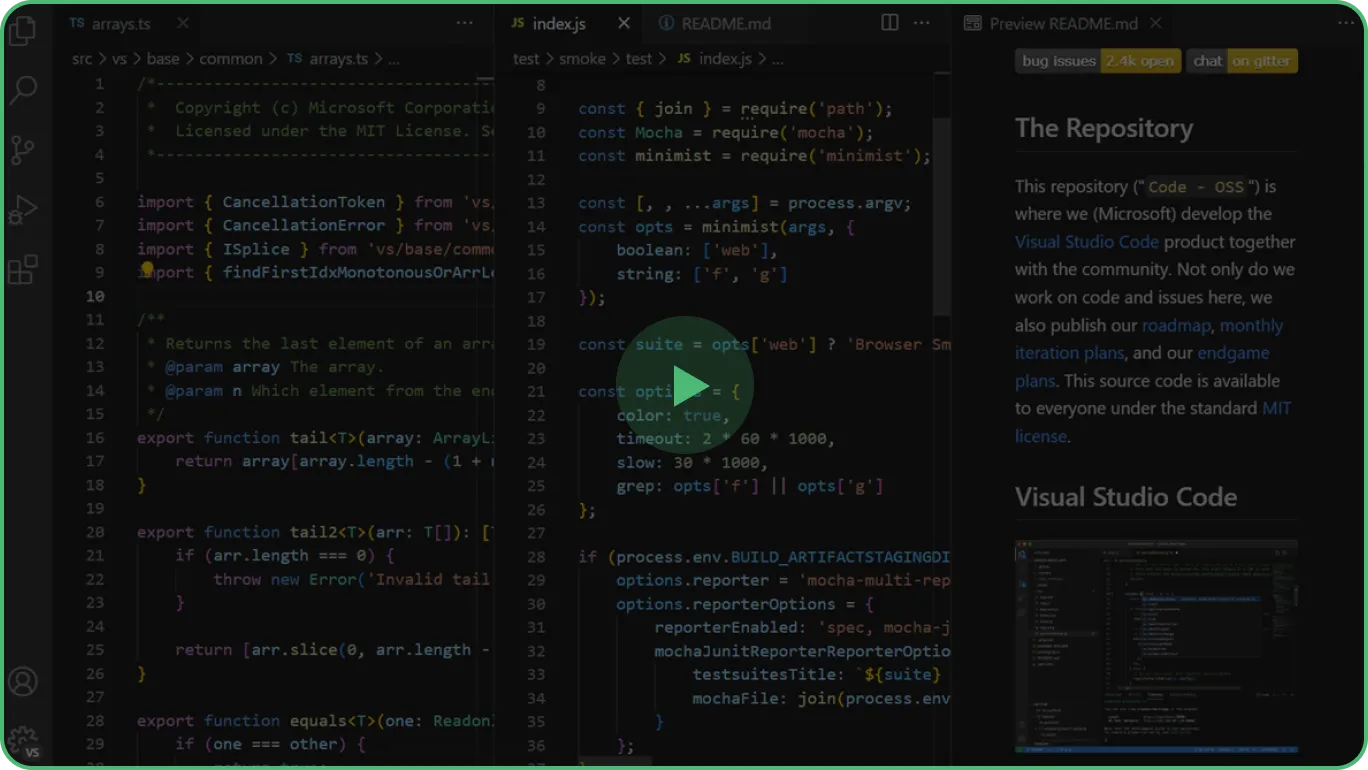Expand the base breadcrumb
This screenshot has width=1368, height=770.
click(163, 59)
